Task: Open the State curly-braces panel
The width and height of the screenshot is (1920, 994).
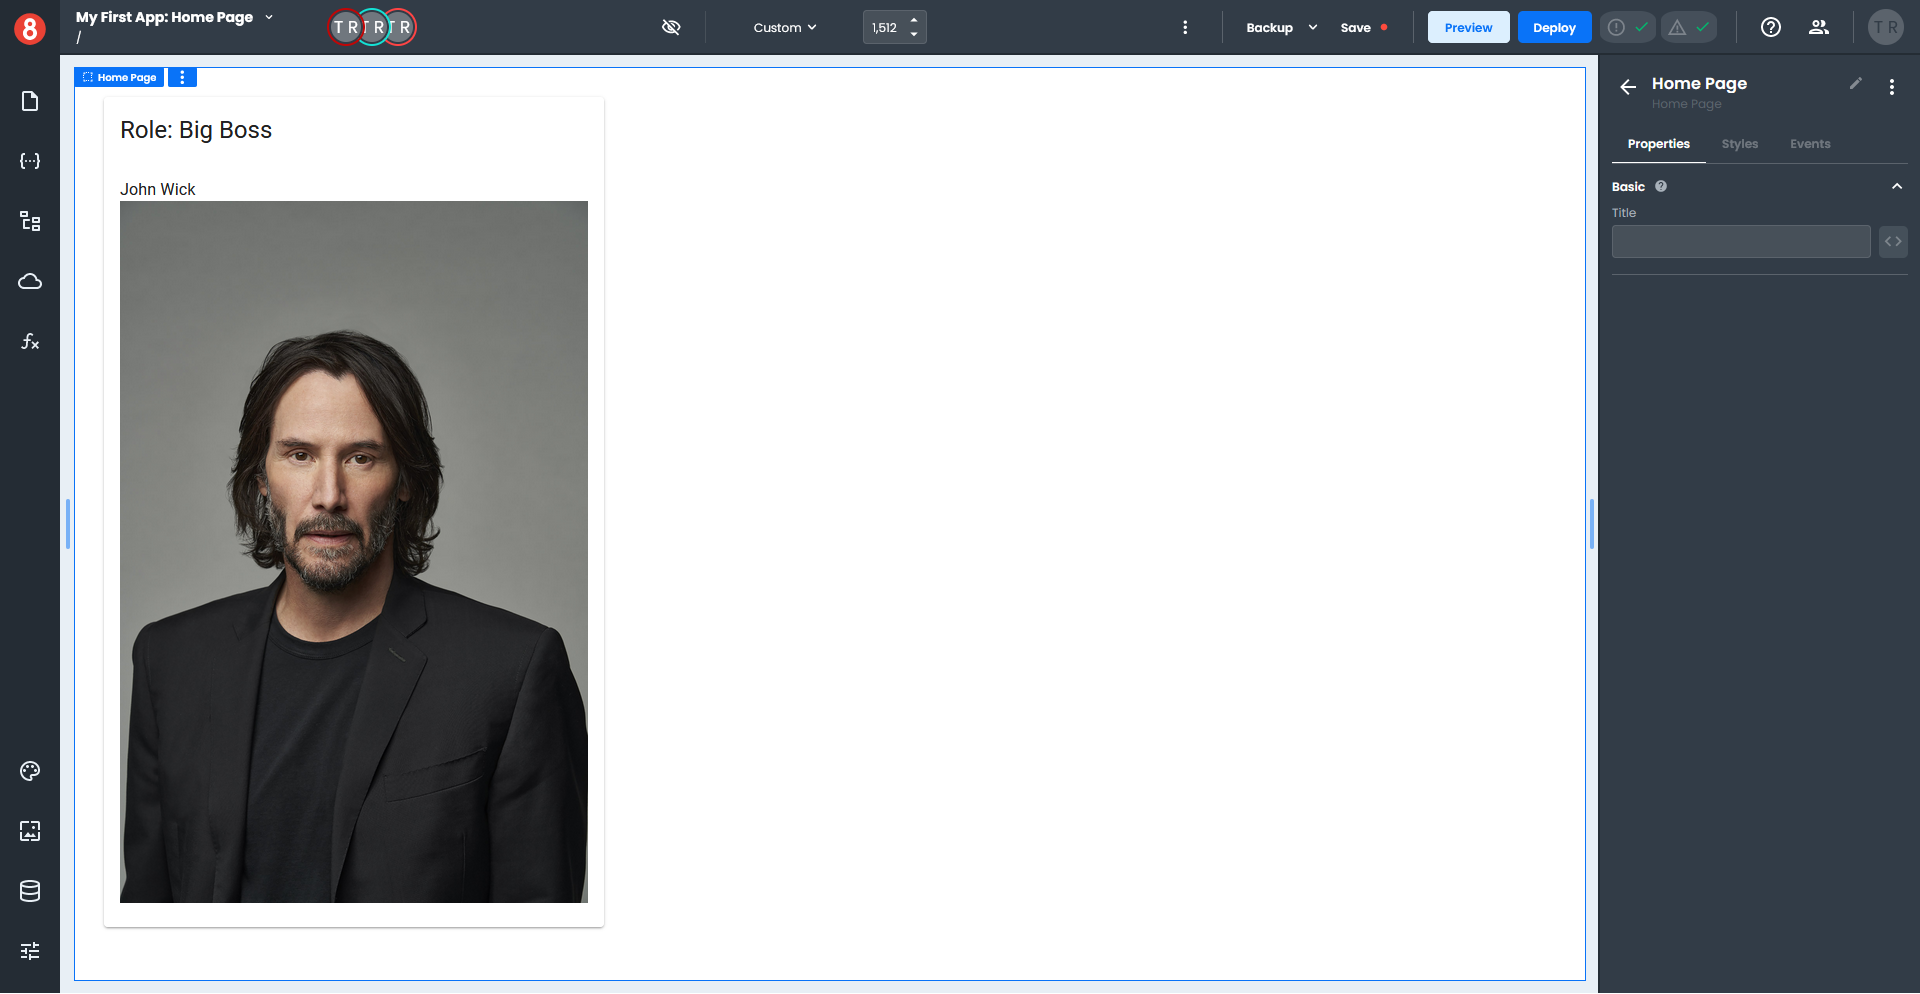Action: pyautogui.click(x=30, y=161)
